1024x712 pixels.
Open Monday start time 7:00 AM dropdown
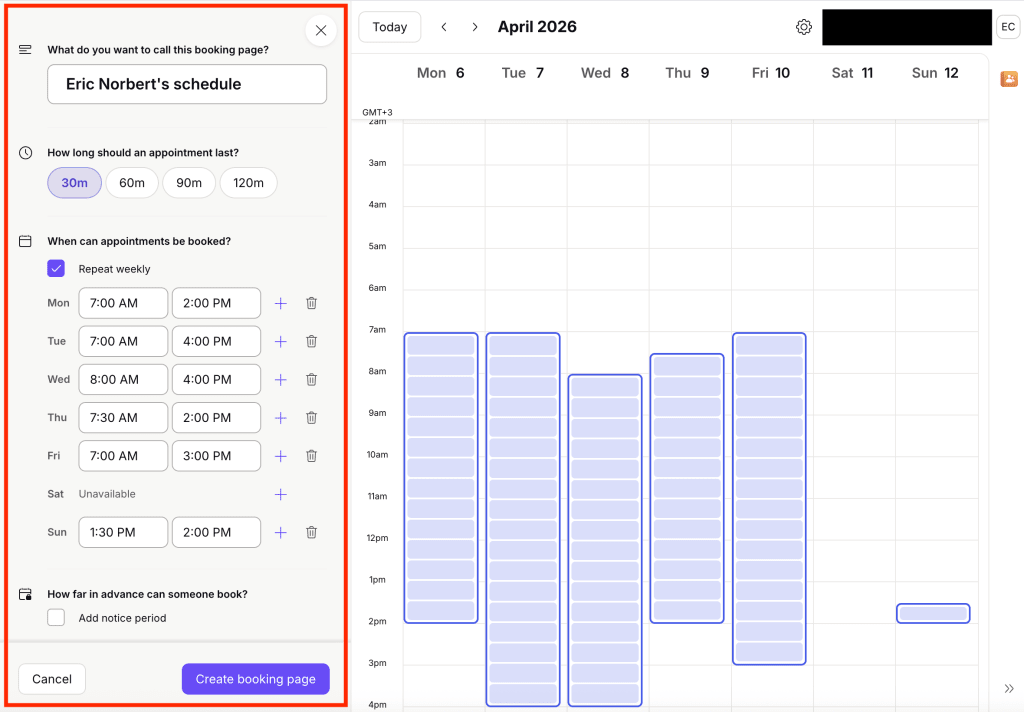(123, 303)
